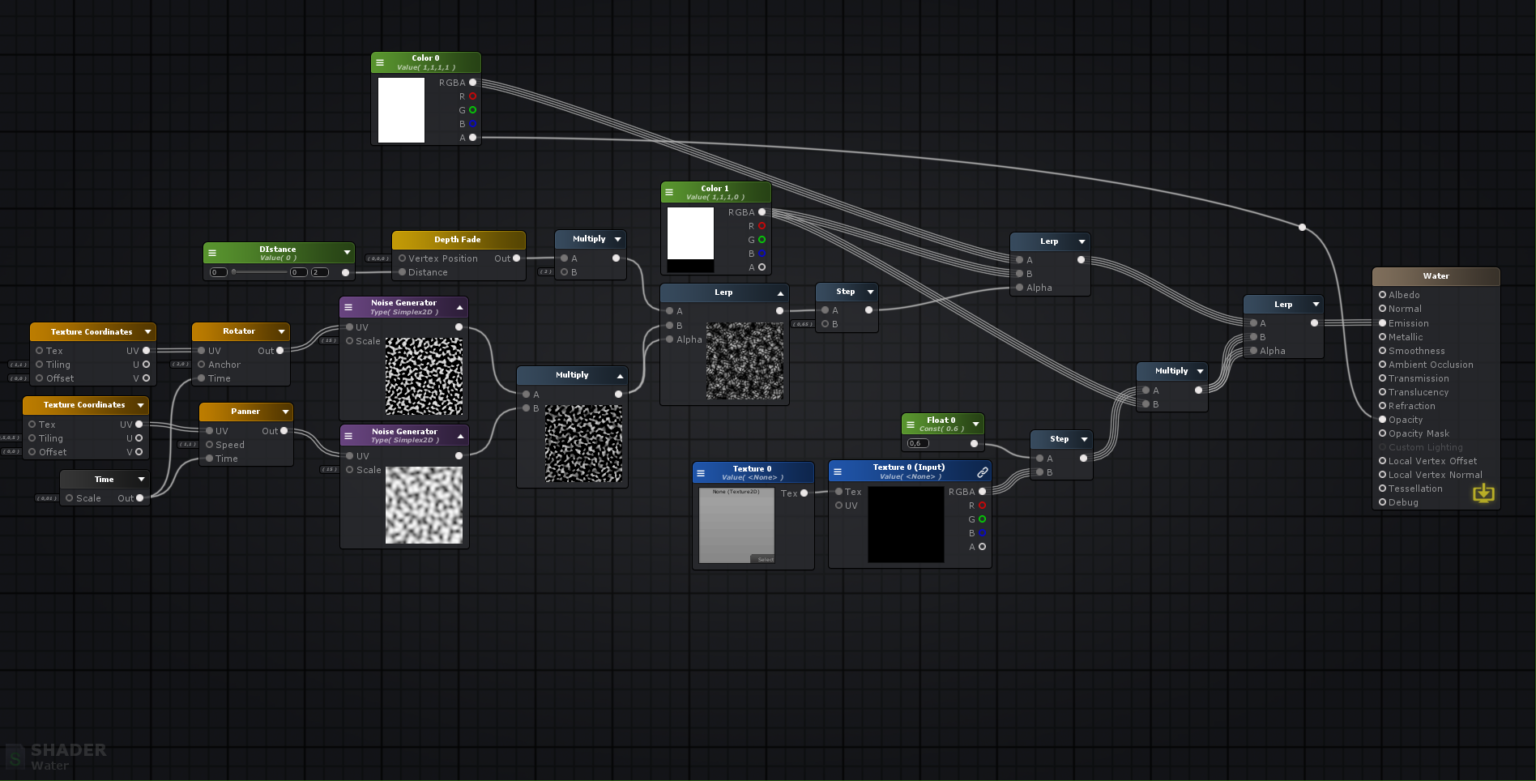Click the Float 0 value field showing 0,6
The width and height of the screenshot is (1536, 781).
coord(917,443)
